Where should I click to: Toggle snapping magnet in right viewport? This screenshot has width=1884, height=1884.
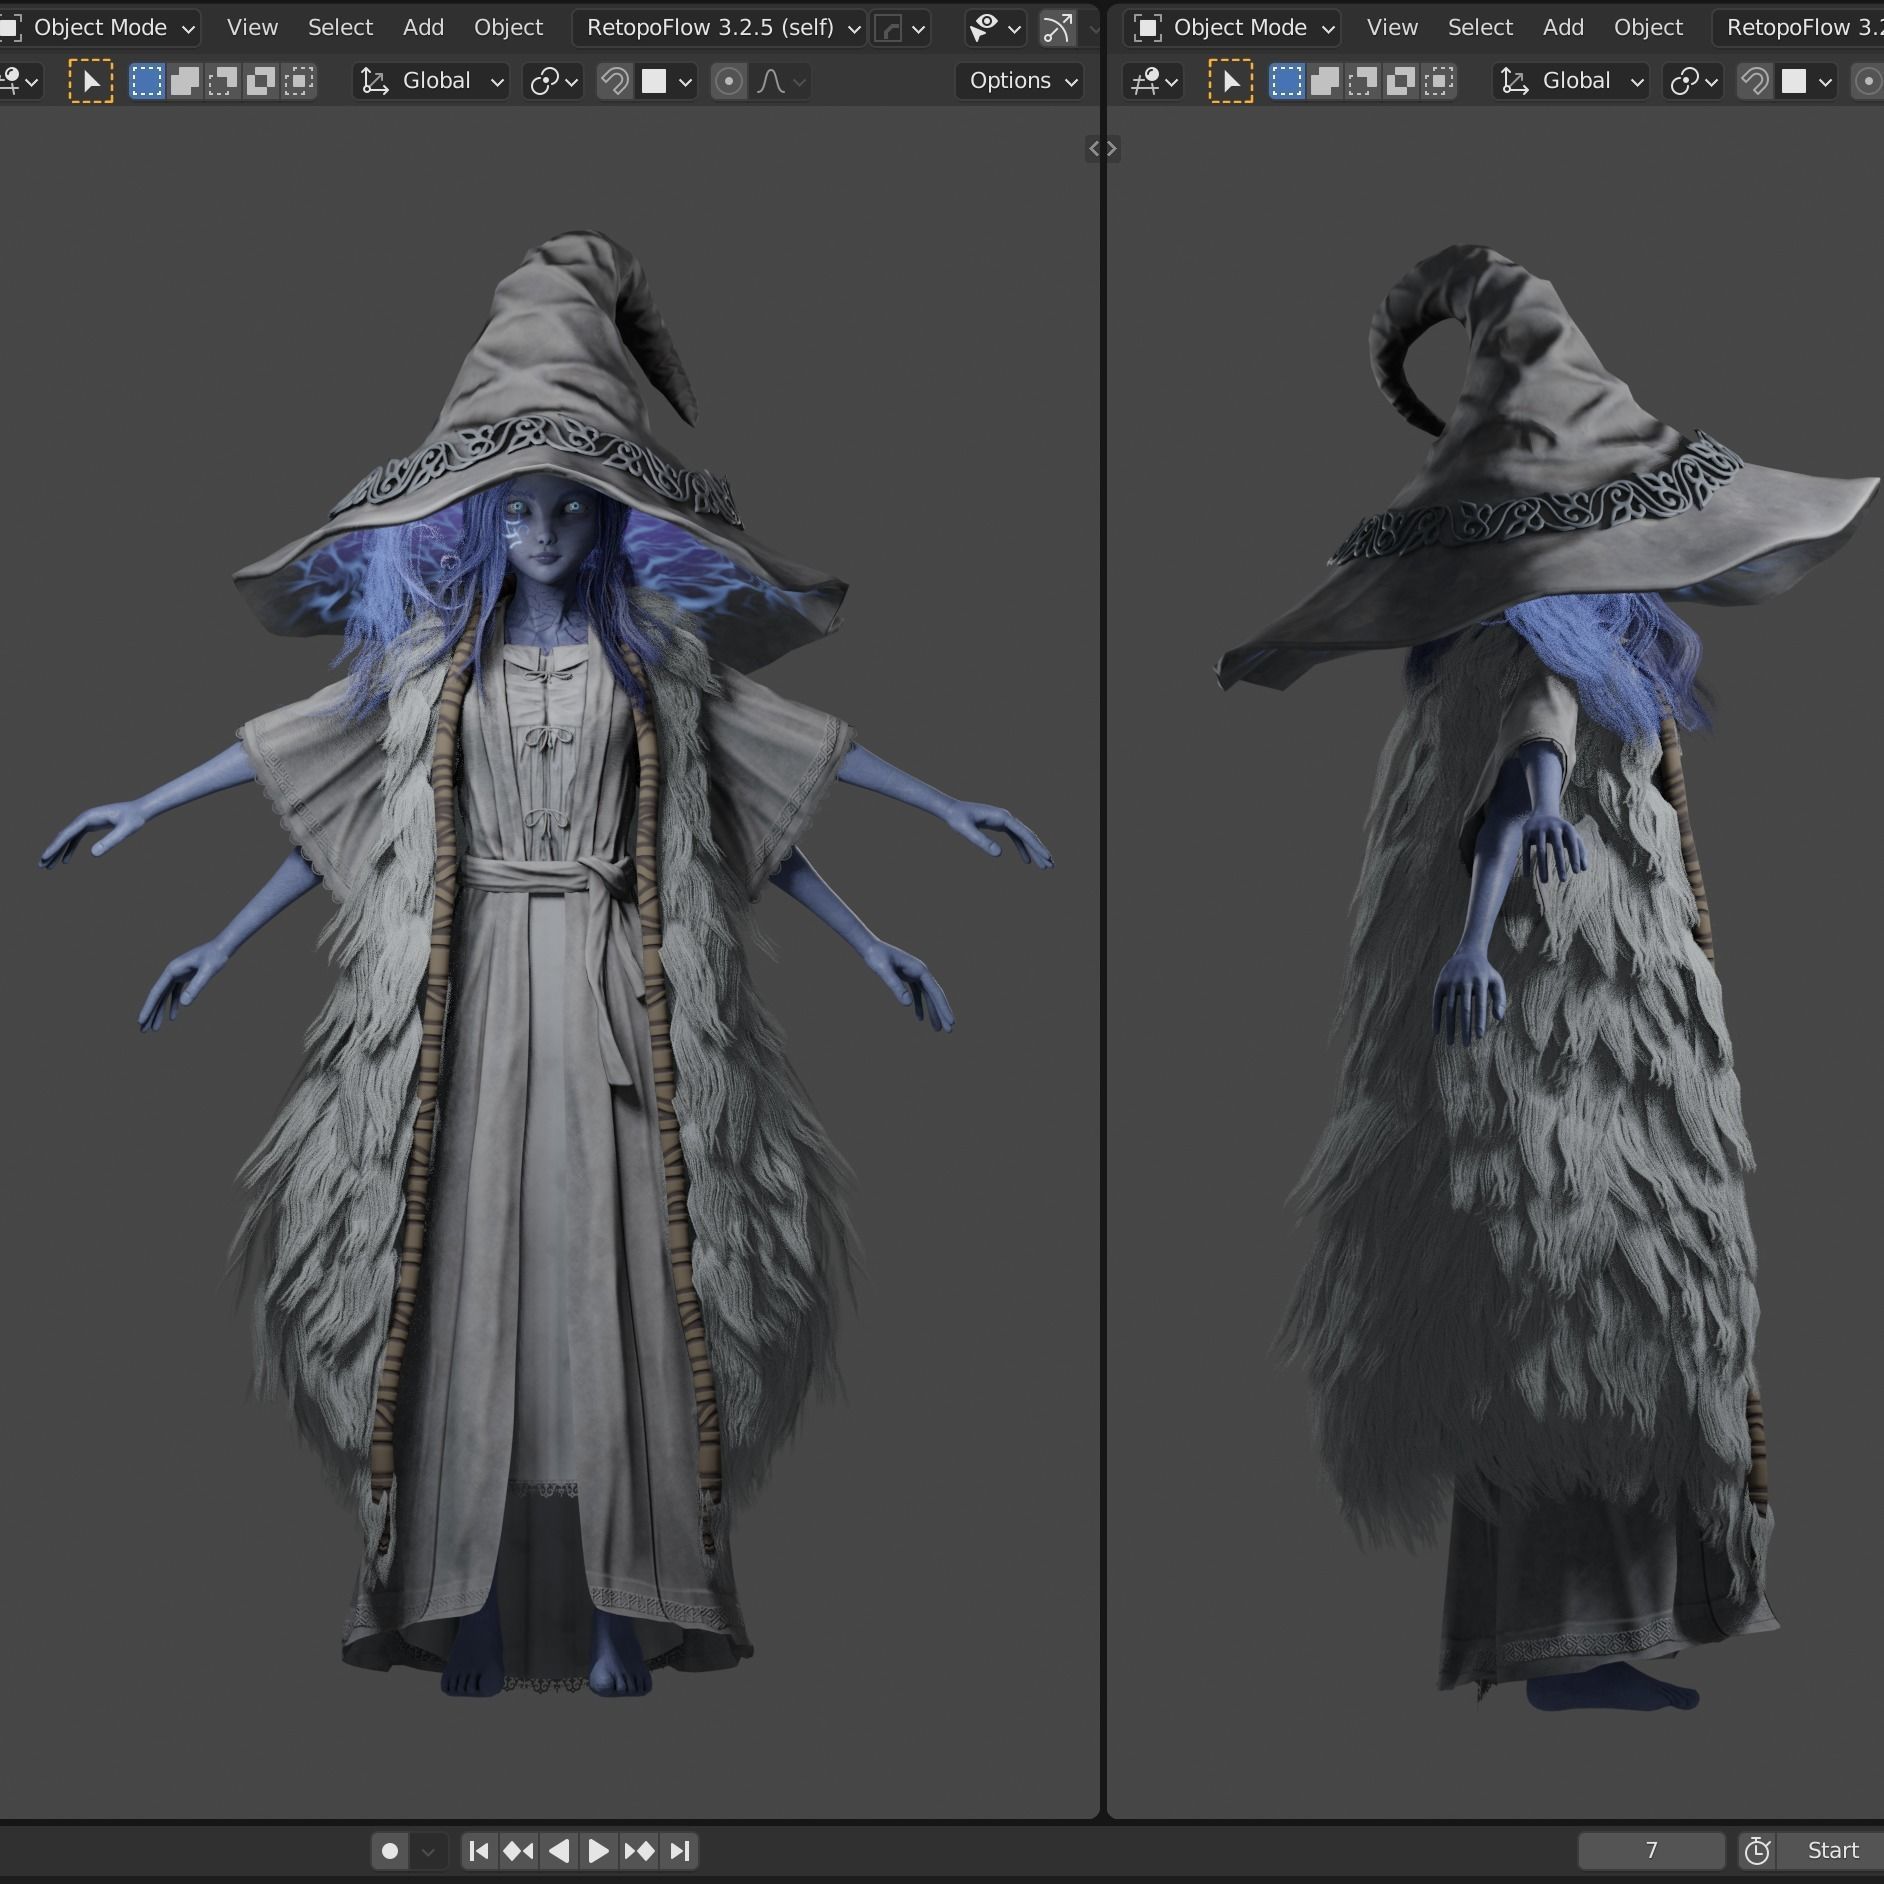click(1755, 81)
